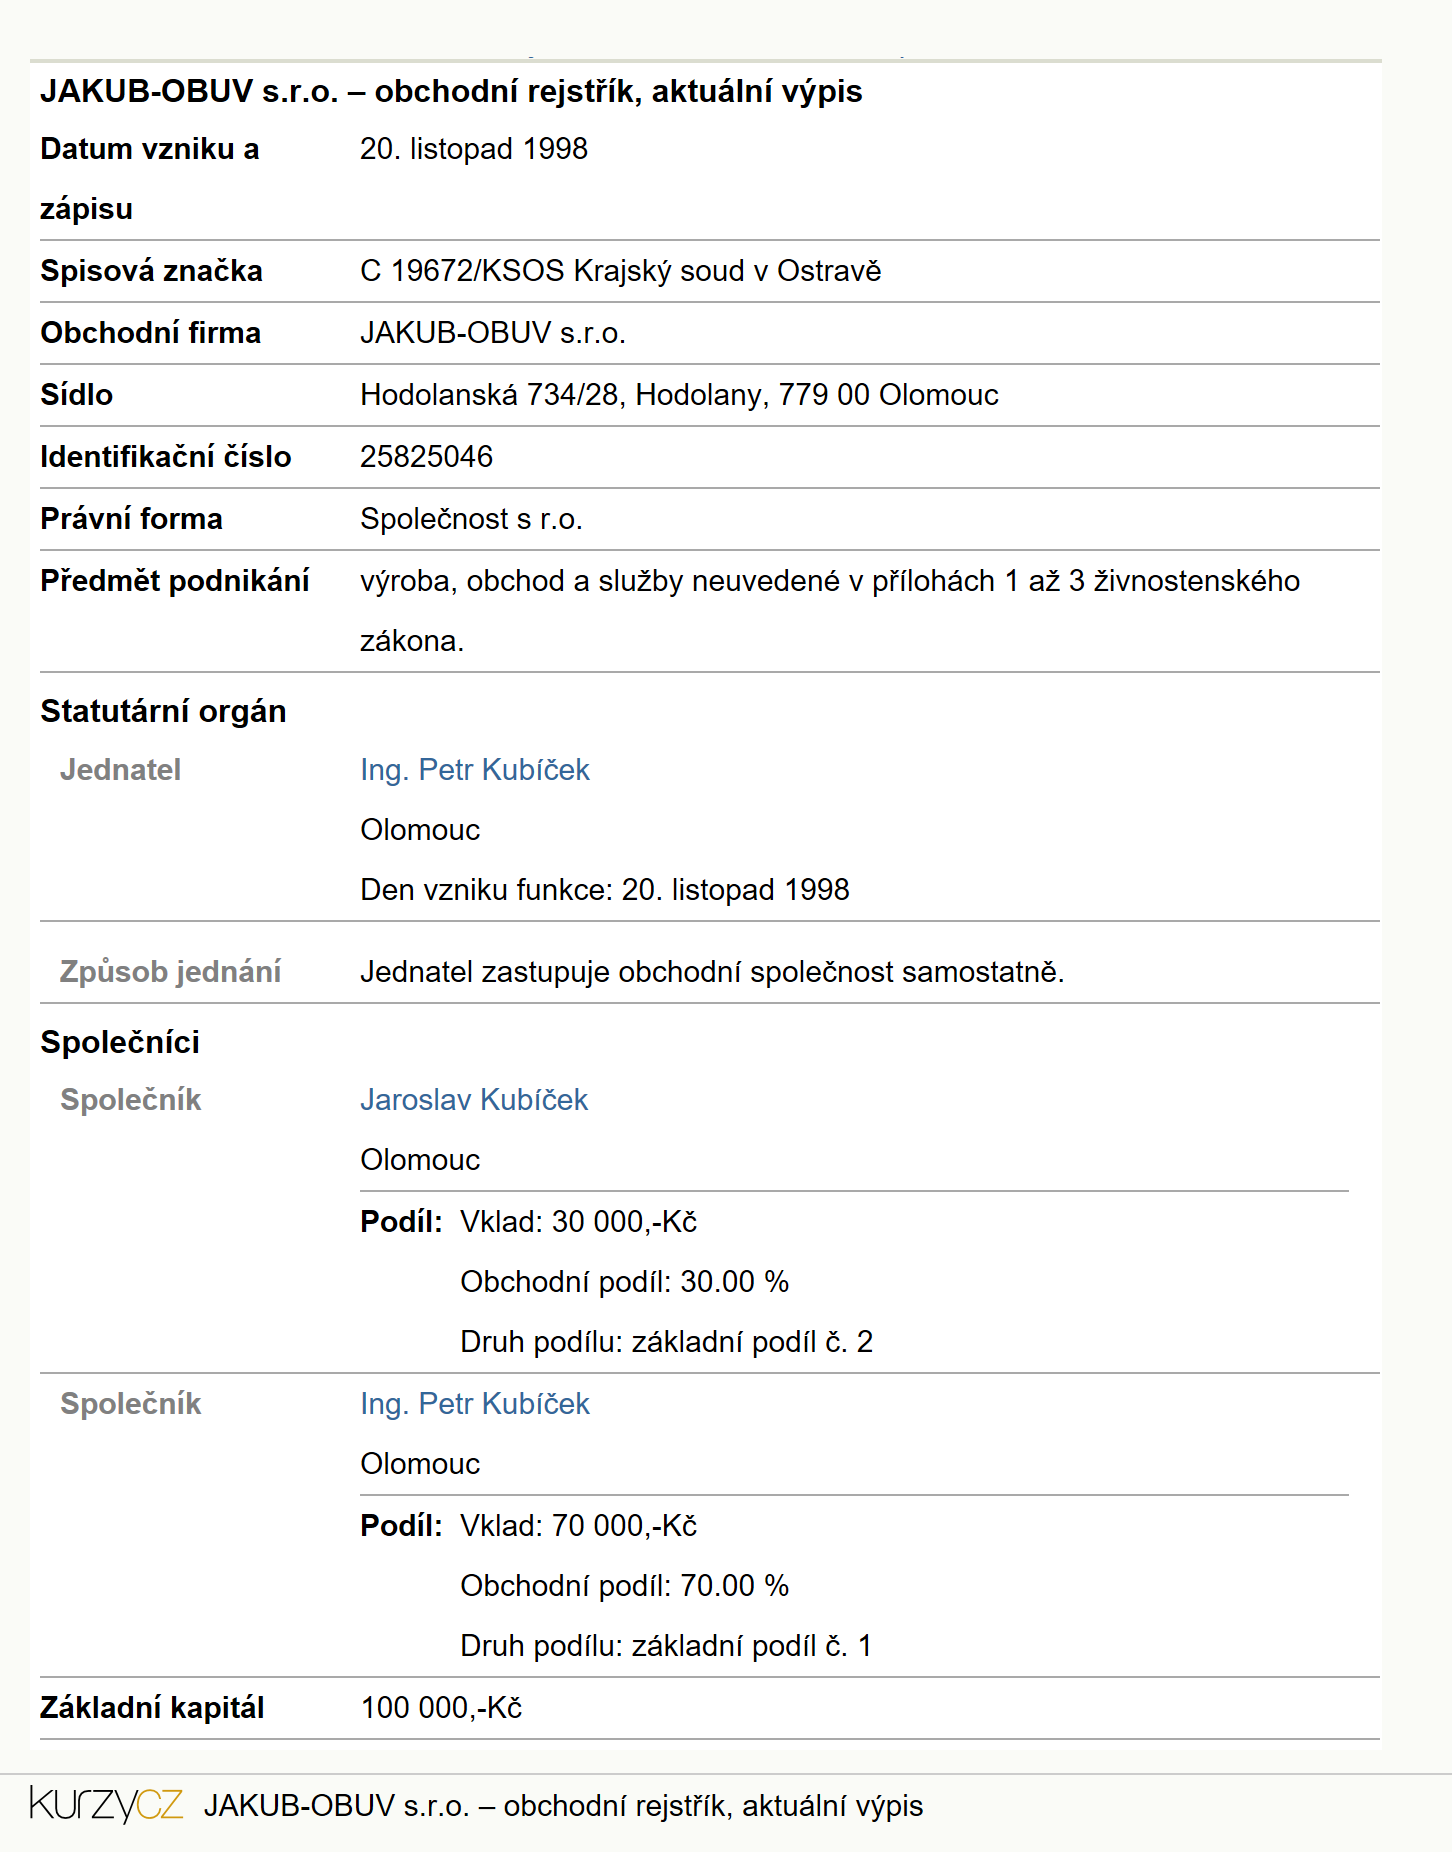Select the Obchodní firma label
This screenshot has height=1852, width=1452.
[x=150, y=333]
